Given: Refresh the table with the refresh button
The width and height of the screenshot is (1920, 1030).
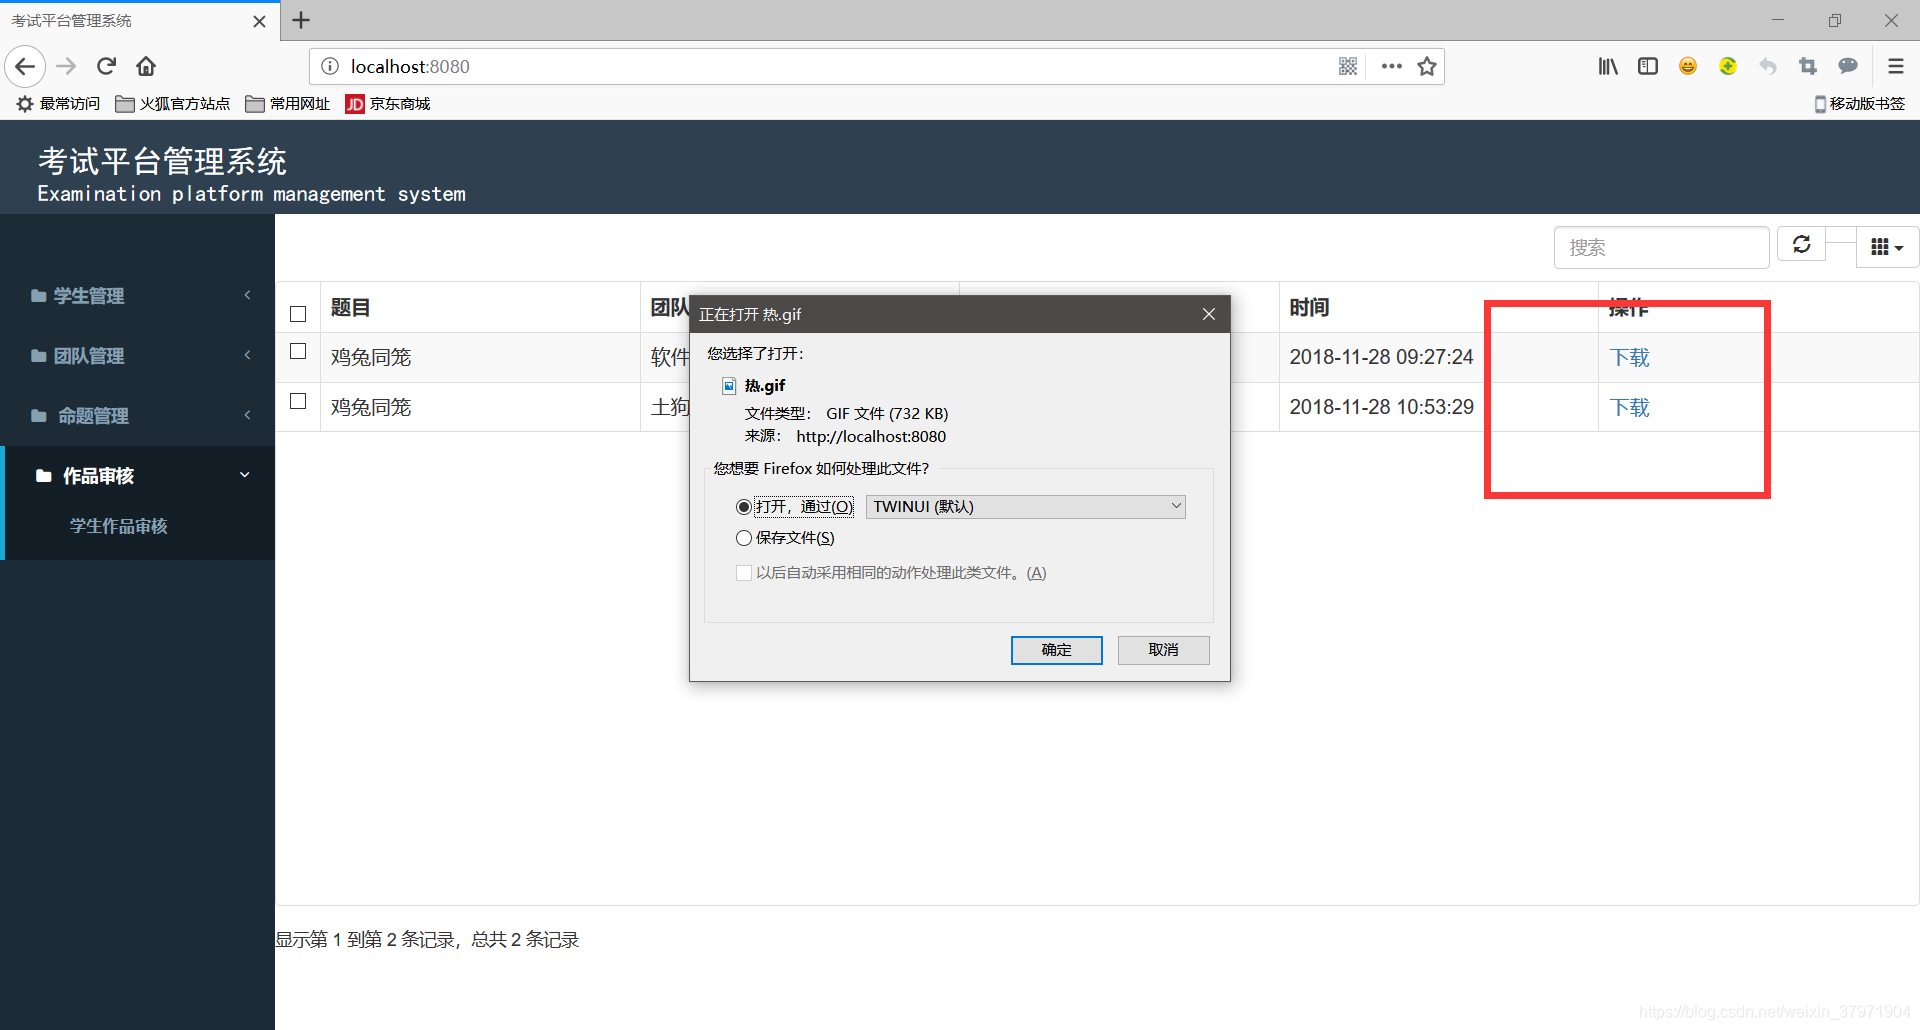Looking at the screenshot, I should (x=1801, y=245).
